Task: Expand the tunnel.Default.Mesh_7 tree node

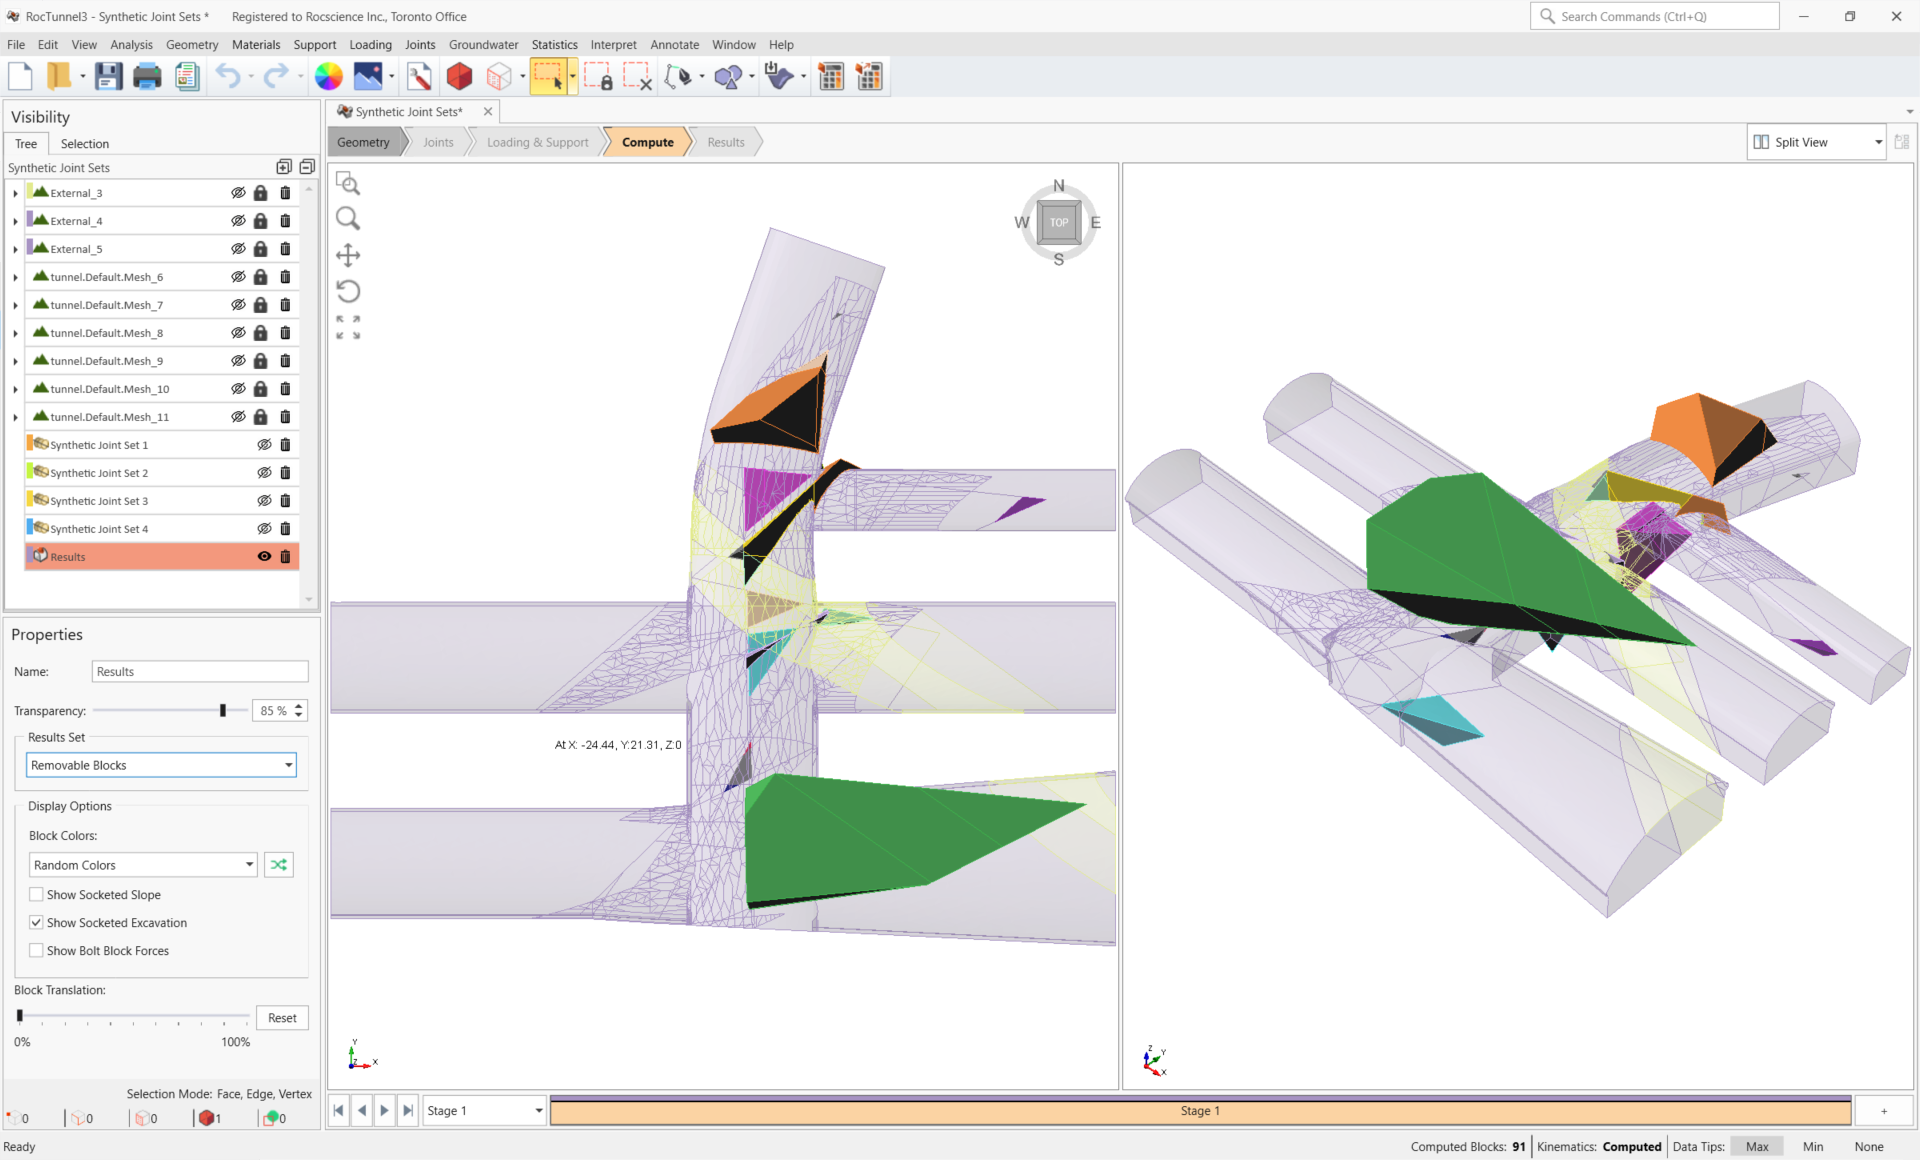Action: pyautogui.click(x=15, y=305)
